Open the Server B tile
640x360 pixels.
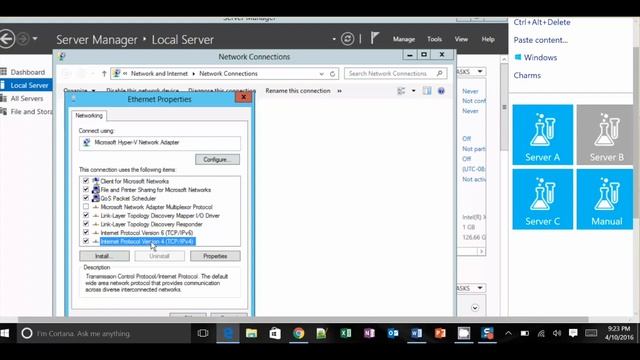point(604,135)
